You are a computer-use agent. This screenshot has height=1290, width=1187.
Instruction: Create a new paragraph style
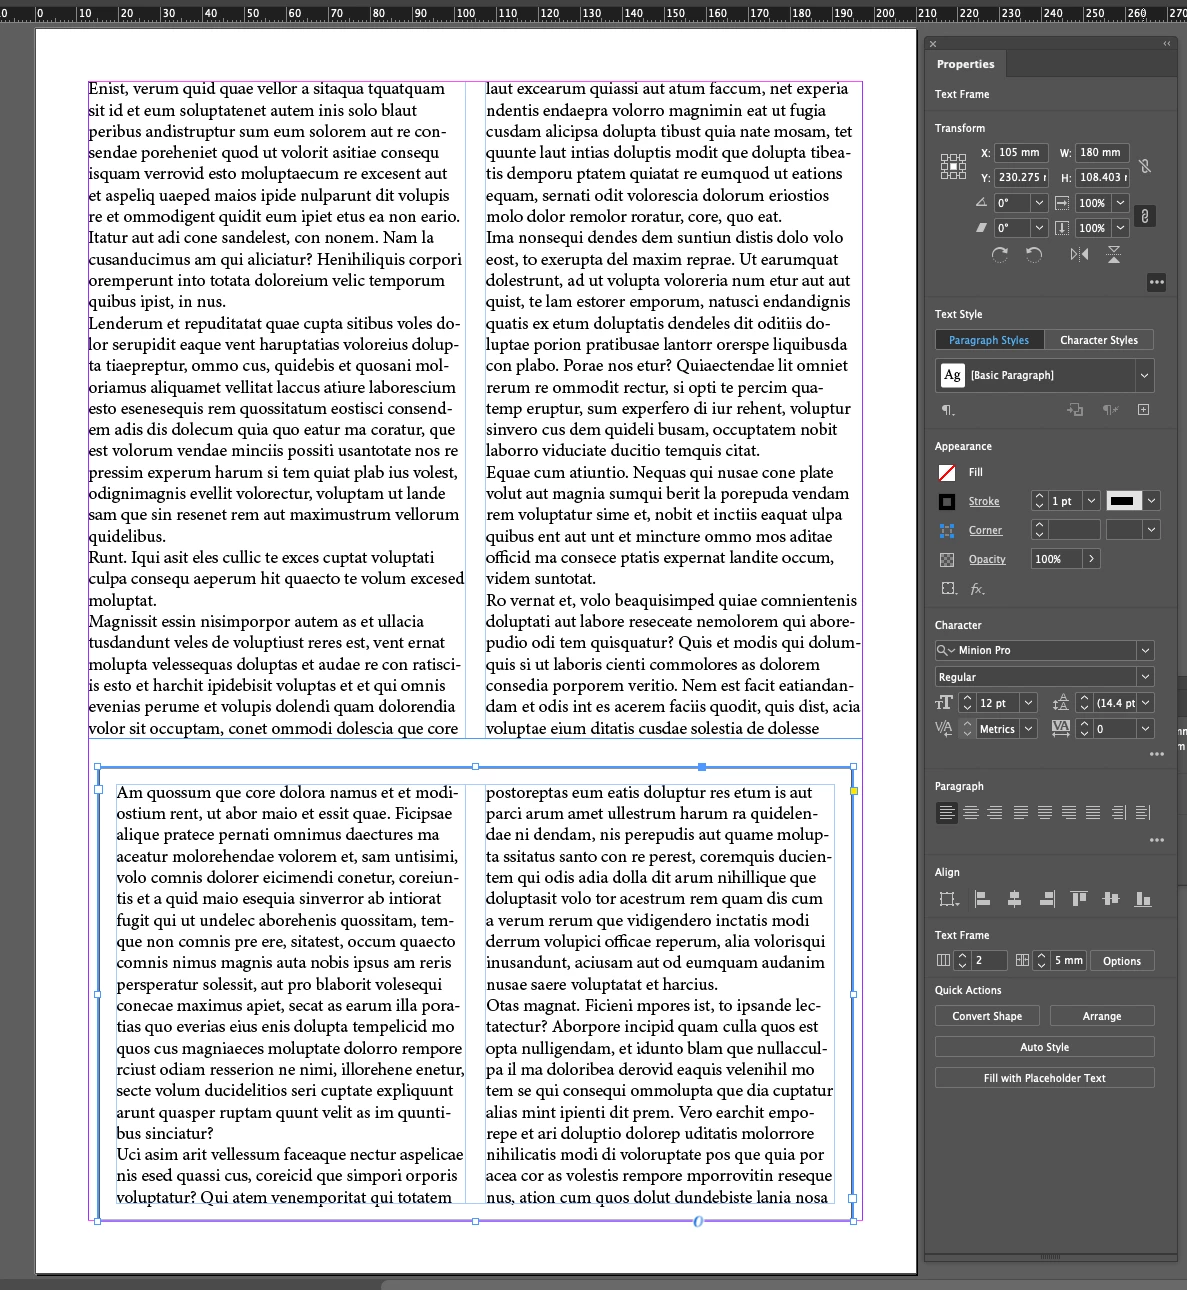click(x=1144, y=410)
